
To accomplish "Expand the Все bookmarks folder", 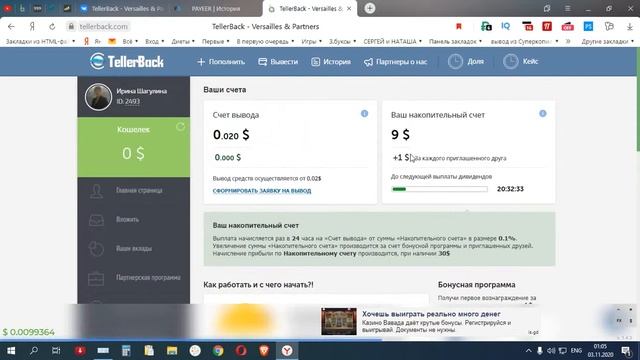I will tap(130, 41).
